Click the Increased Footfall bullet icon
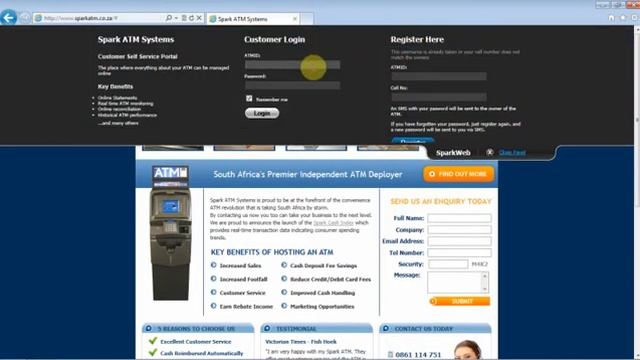The image size is (640, 360). point(213,279)
